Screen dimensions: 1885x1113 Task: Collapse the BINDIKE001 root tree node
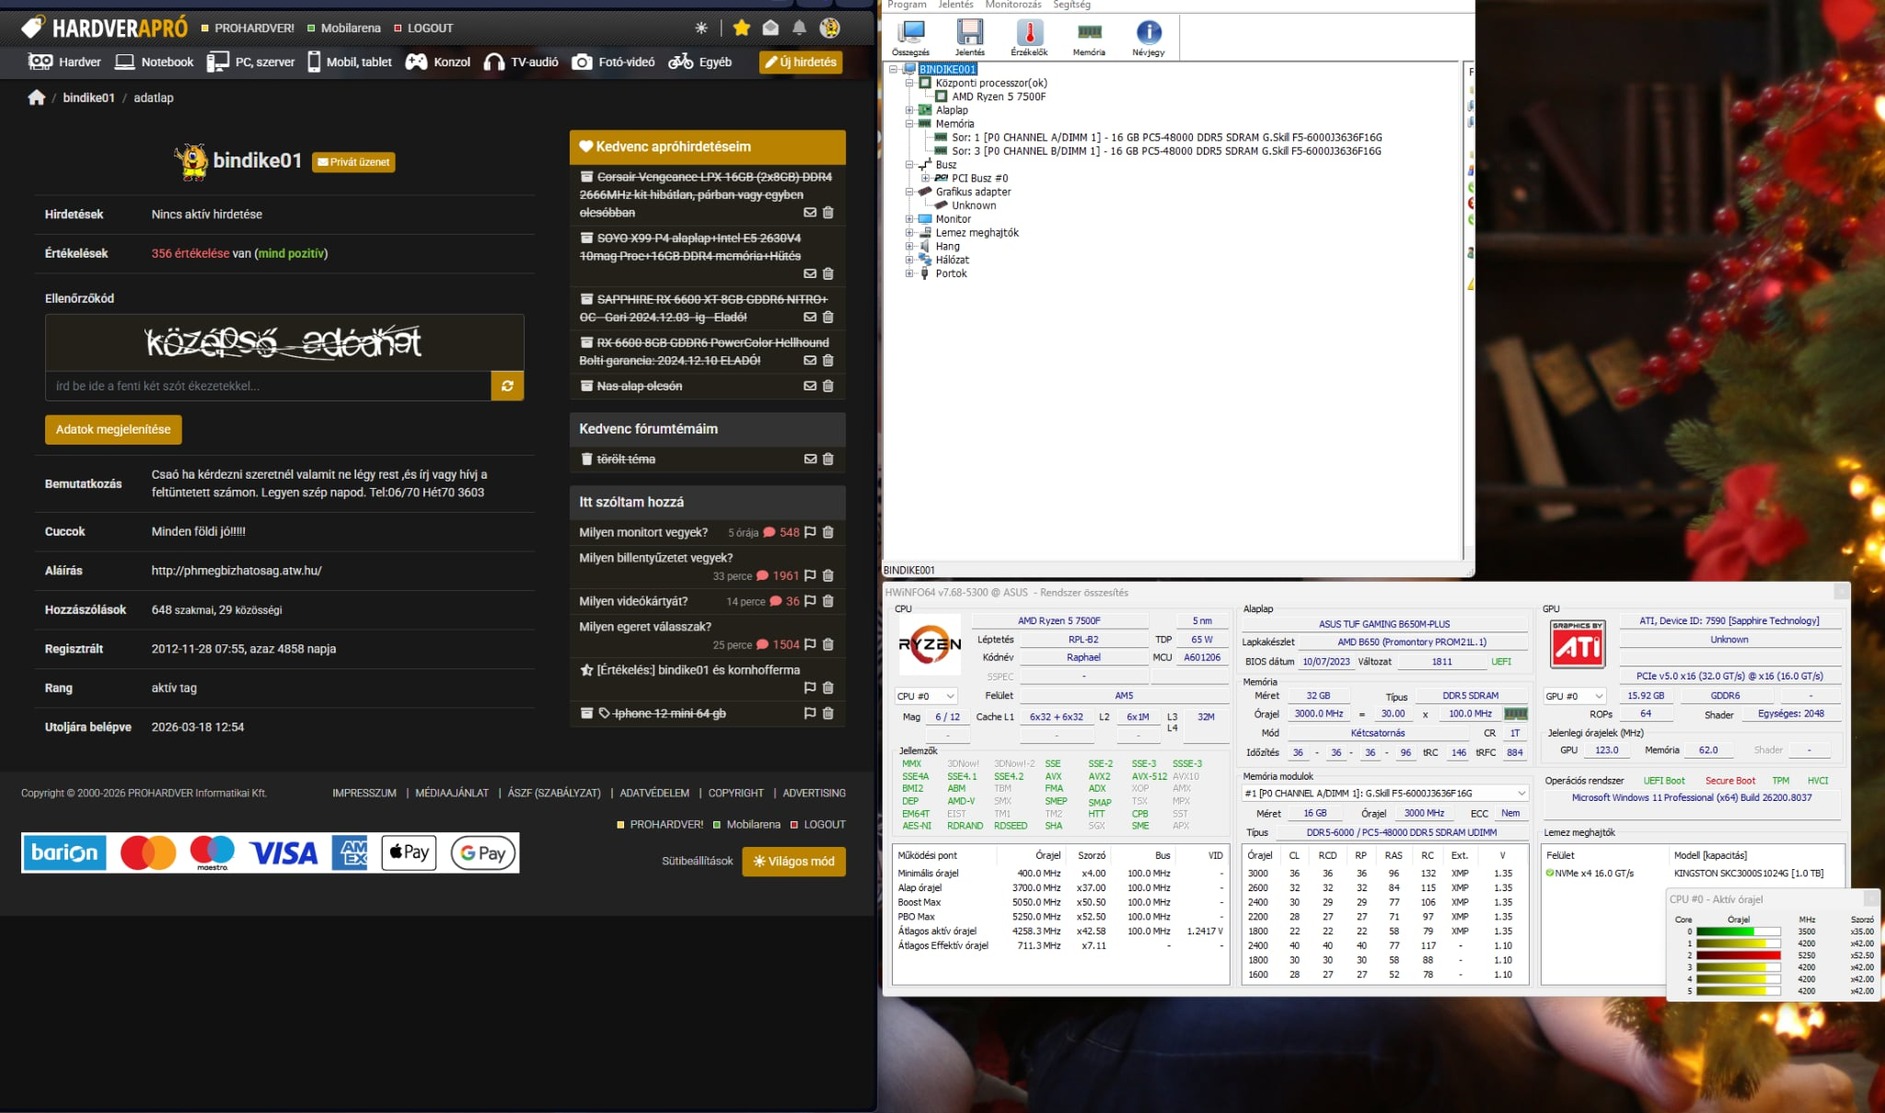[x=894, y=69]
